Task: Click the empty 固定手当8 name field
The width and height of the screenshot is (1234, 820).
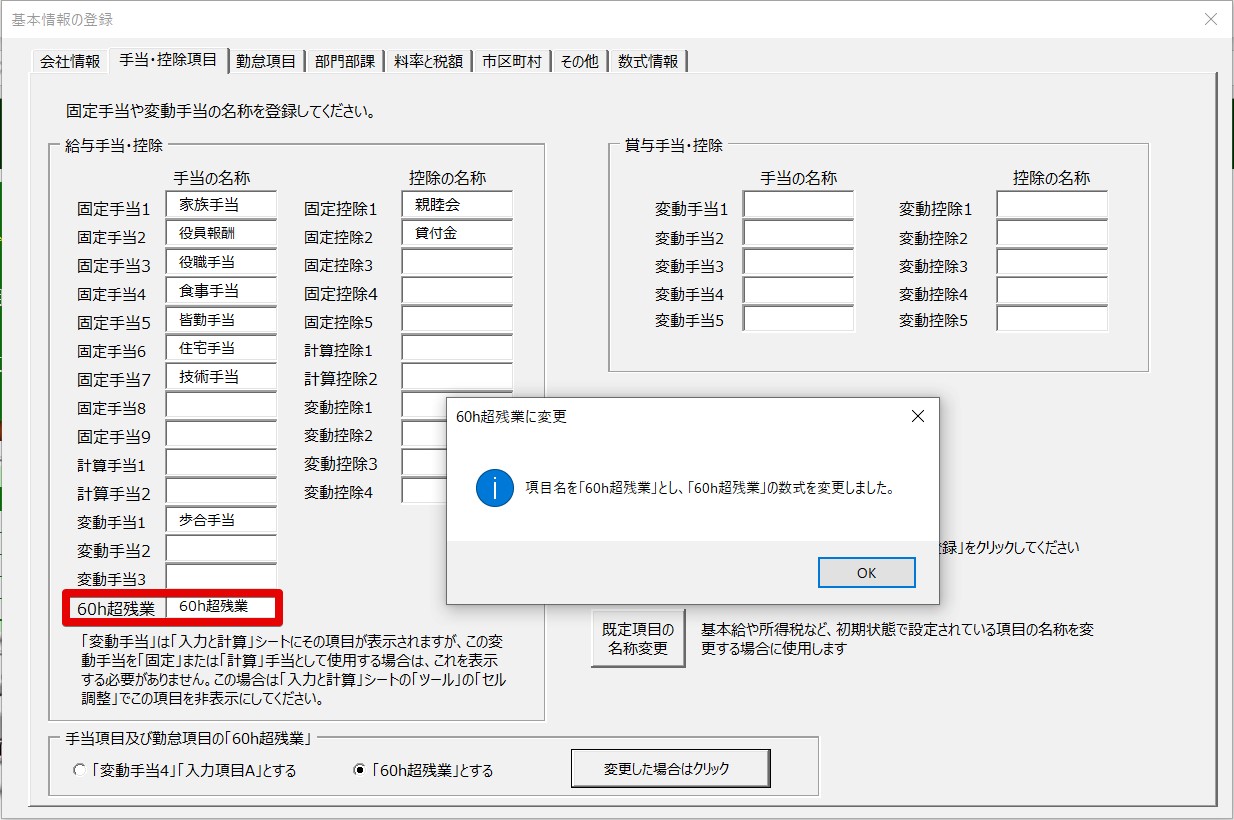Action: (221, 406)
